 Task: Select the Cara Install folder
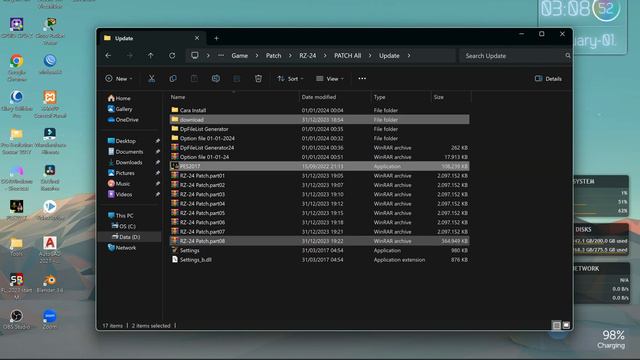pyautogui.click(x=319, y=110)
